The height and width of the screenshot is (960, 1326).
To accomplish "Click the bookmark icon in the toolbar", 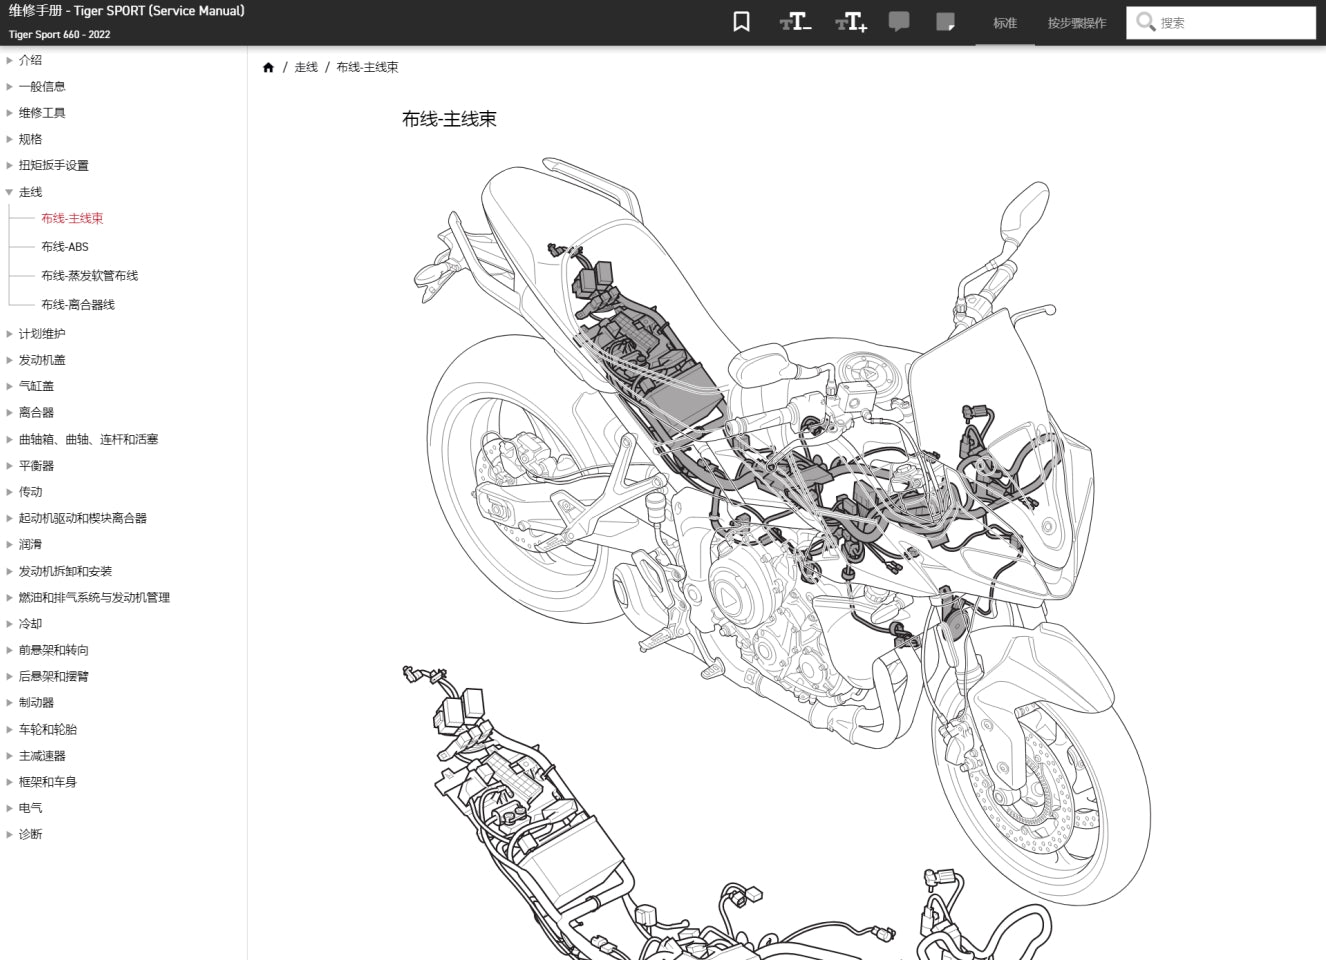I will tap(740, 22).
